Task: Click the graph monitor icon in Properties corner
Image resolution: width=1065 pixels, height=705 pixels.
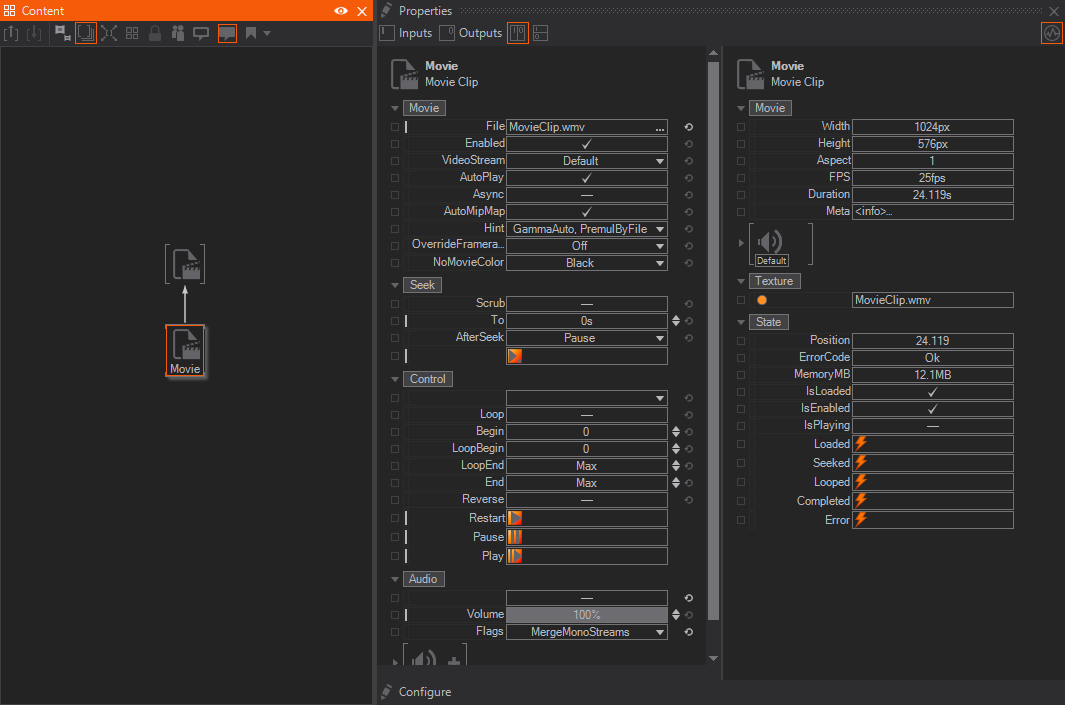Action: (1051, 33)
